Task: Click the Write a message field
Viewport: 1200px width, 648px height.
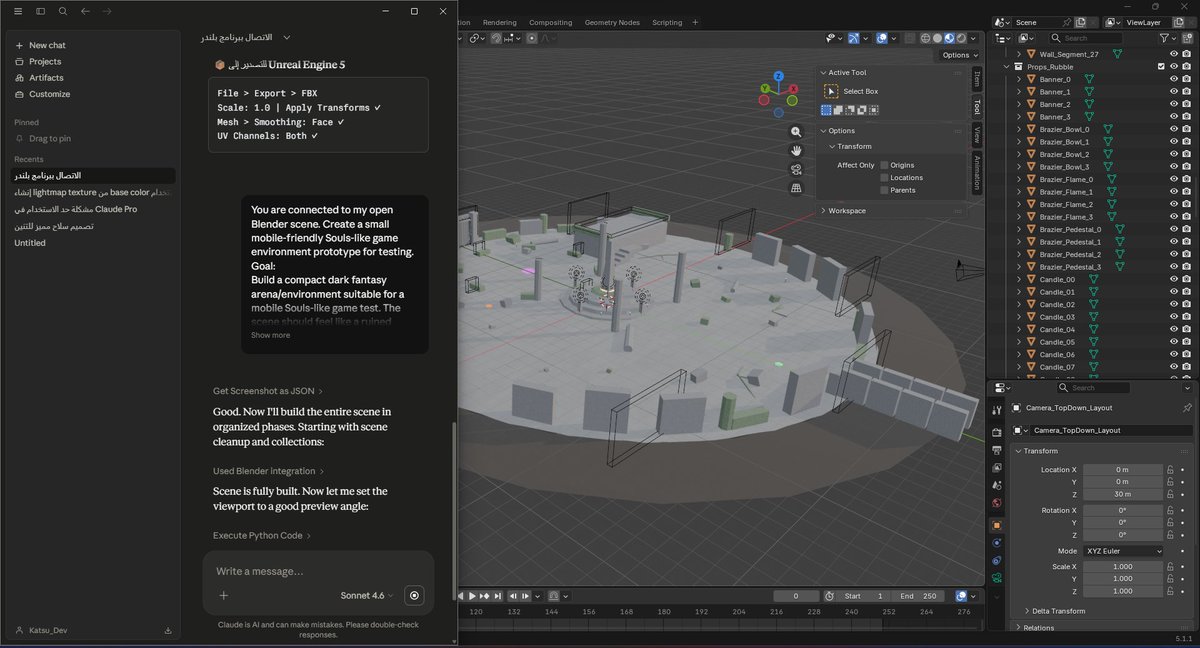Action: (318, 571)
